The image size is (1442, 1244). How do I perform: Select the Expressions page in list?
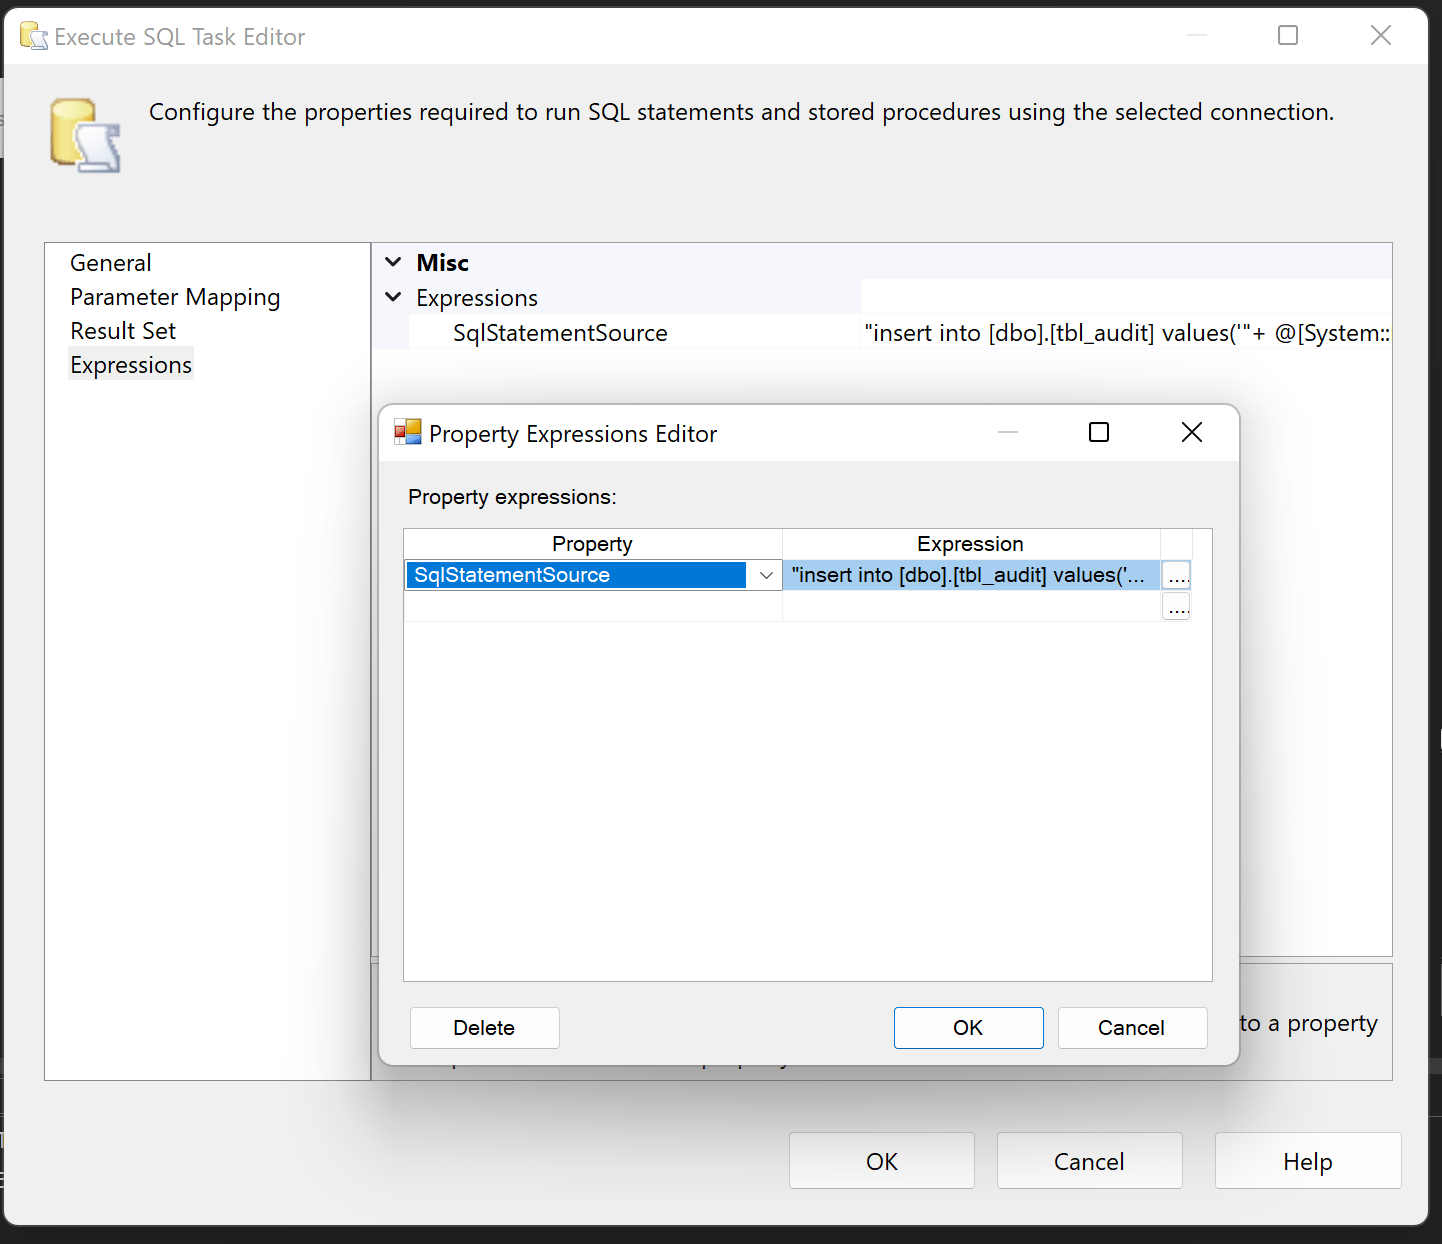(131, 365)
